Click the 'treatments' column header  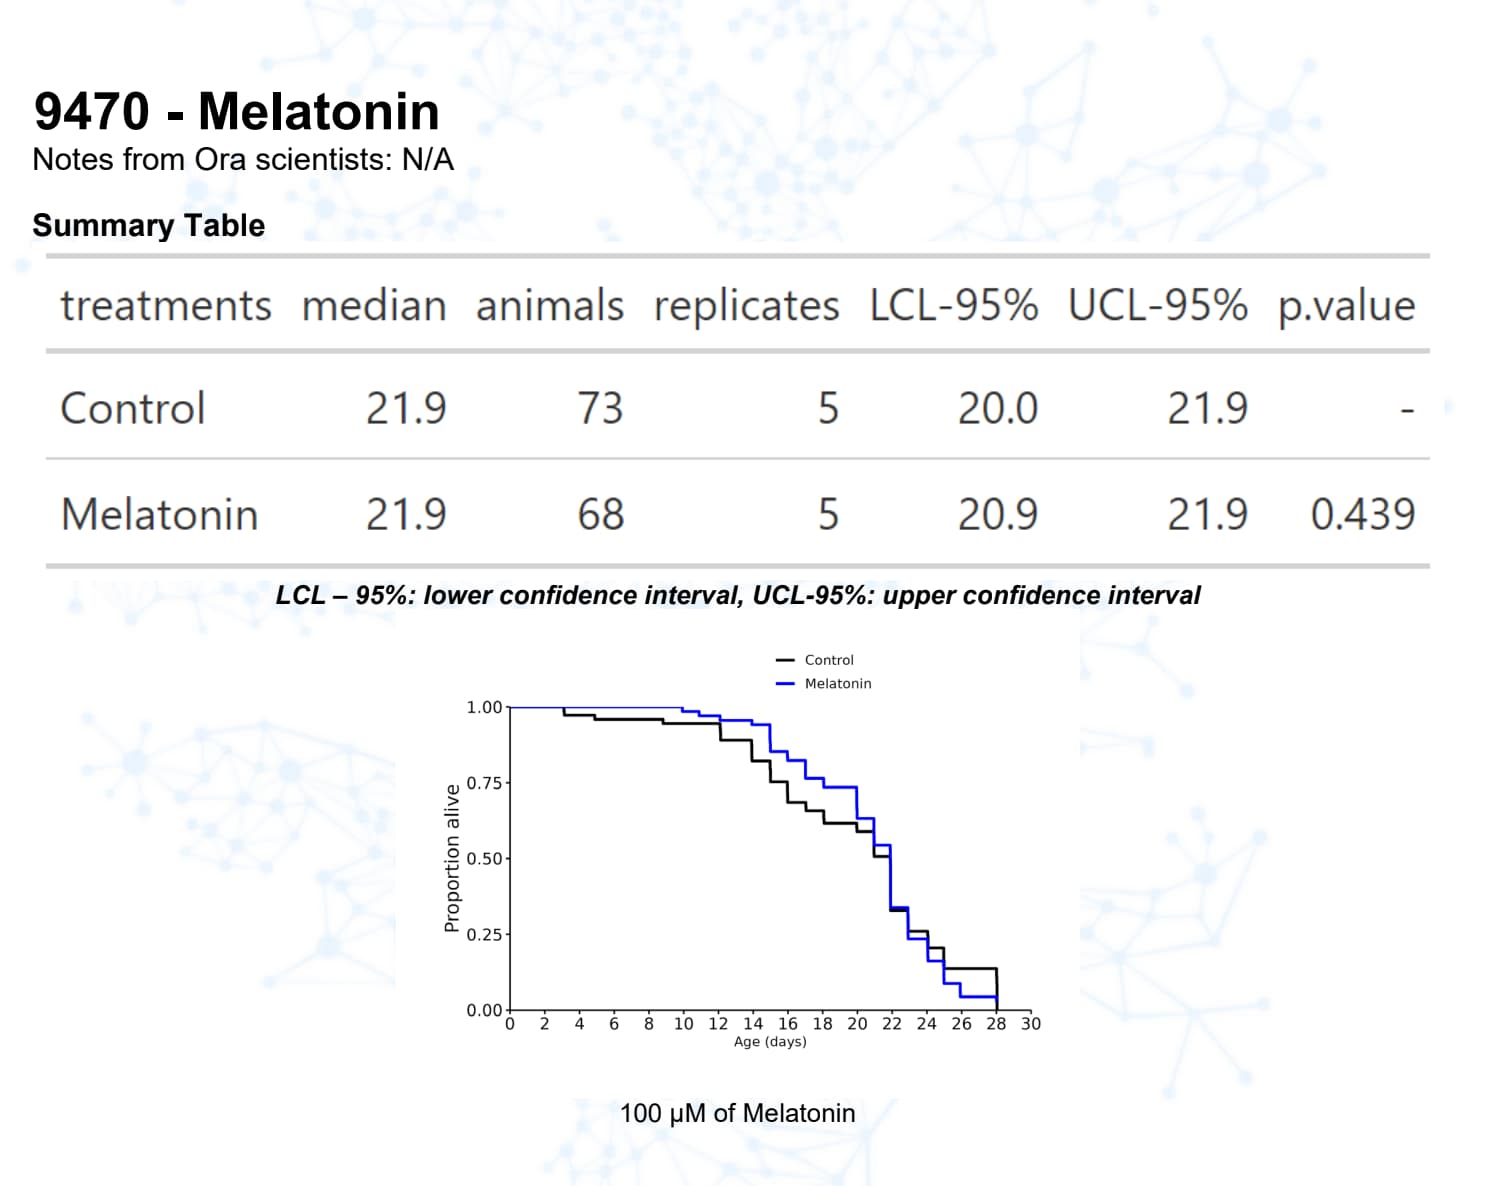[166, 306]
